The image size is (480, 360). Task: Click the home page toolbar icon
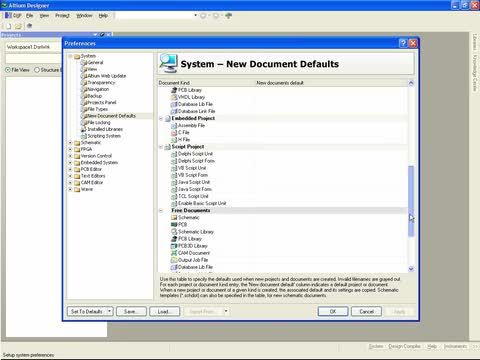pyautogui.click(x=229, y=16)
